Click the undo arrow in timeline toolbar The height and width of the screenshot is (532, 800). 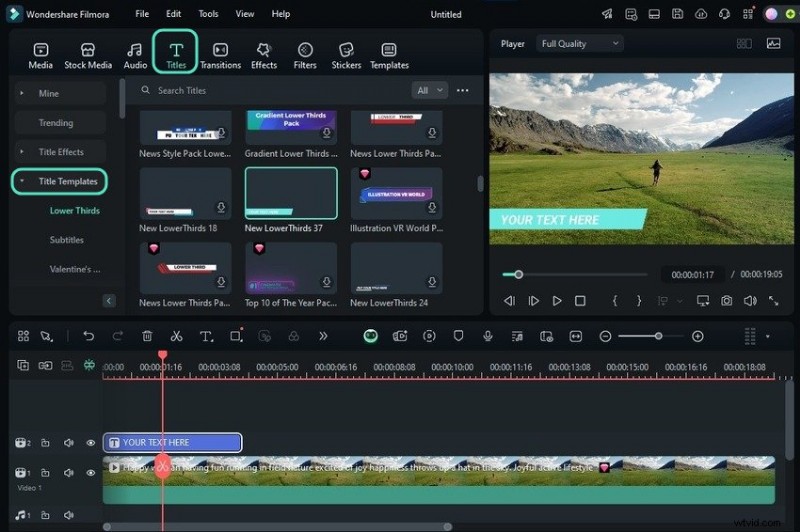click(x=88, y=337)
